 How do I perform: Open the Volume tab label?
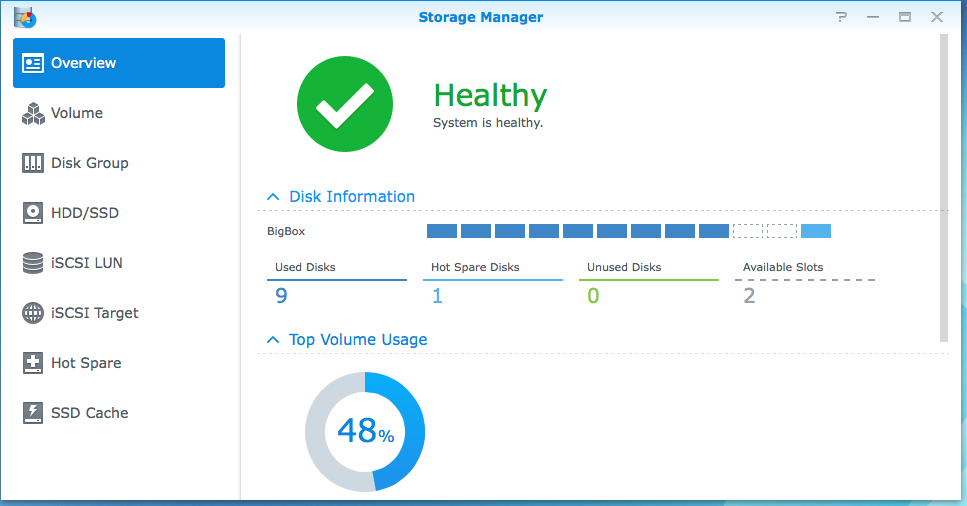click(77, 113)
